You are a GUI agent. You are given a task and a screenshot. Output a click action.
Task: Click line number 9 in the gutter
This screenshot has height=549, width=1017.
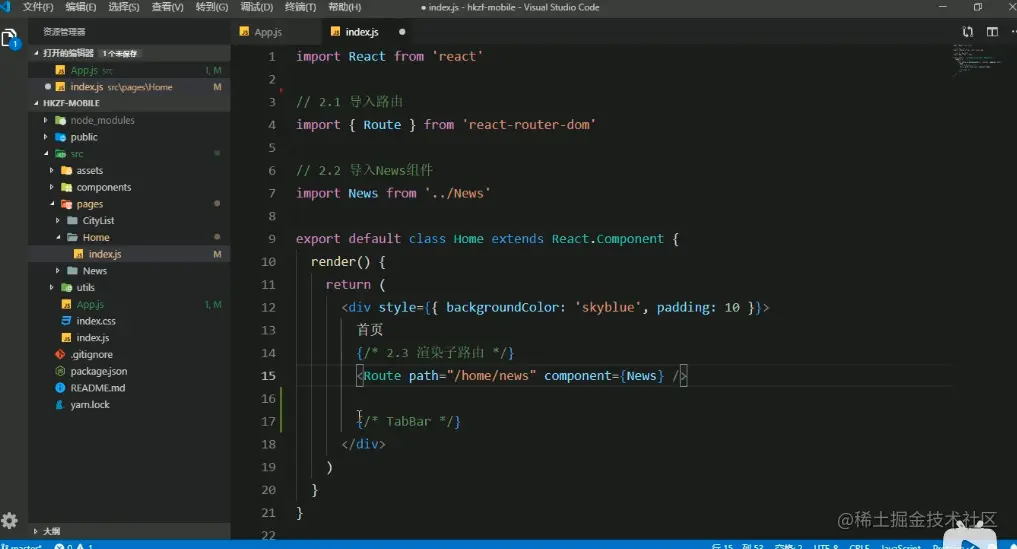(x=272, y=239)
